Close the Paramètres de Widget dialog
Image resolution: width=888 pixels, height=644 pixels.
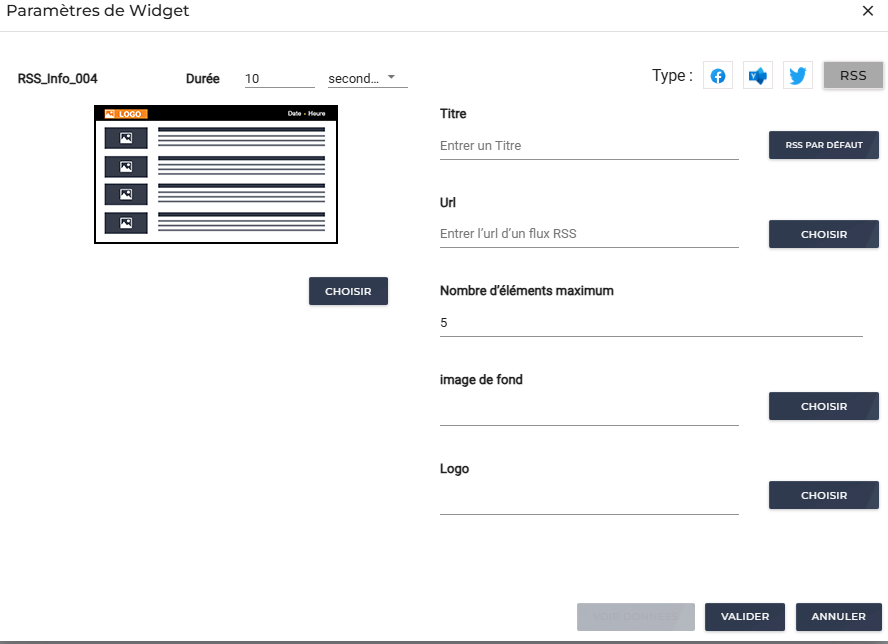tap(867, 11)
